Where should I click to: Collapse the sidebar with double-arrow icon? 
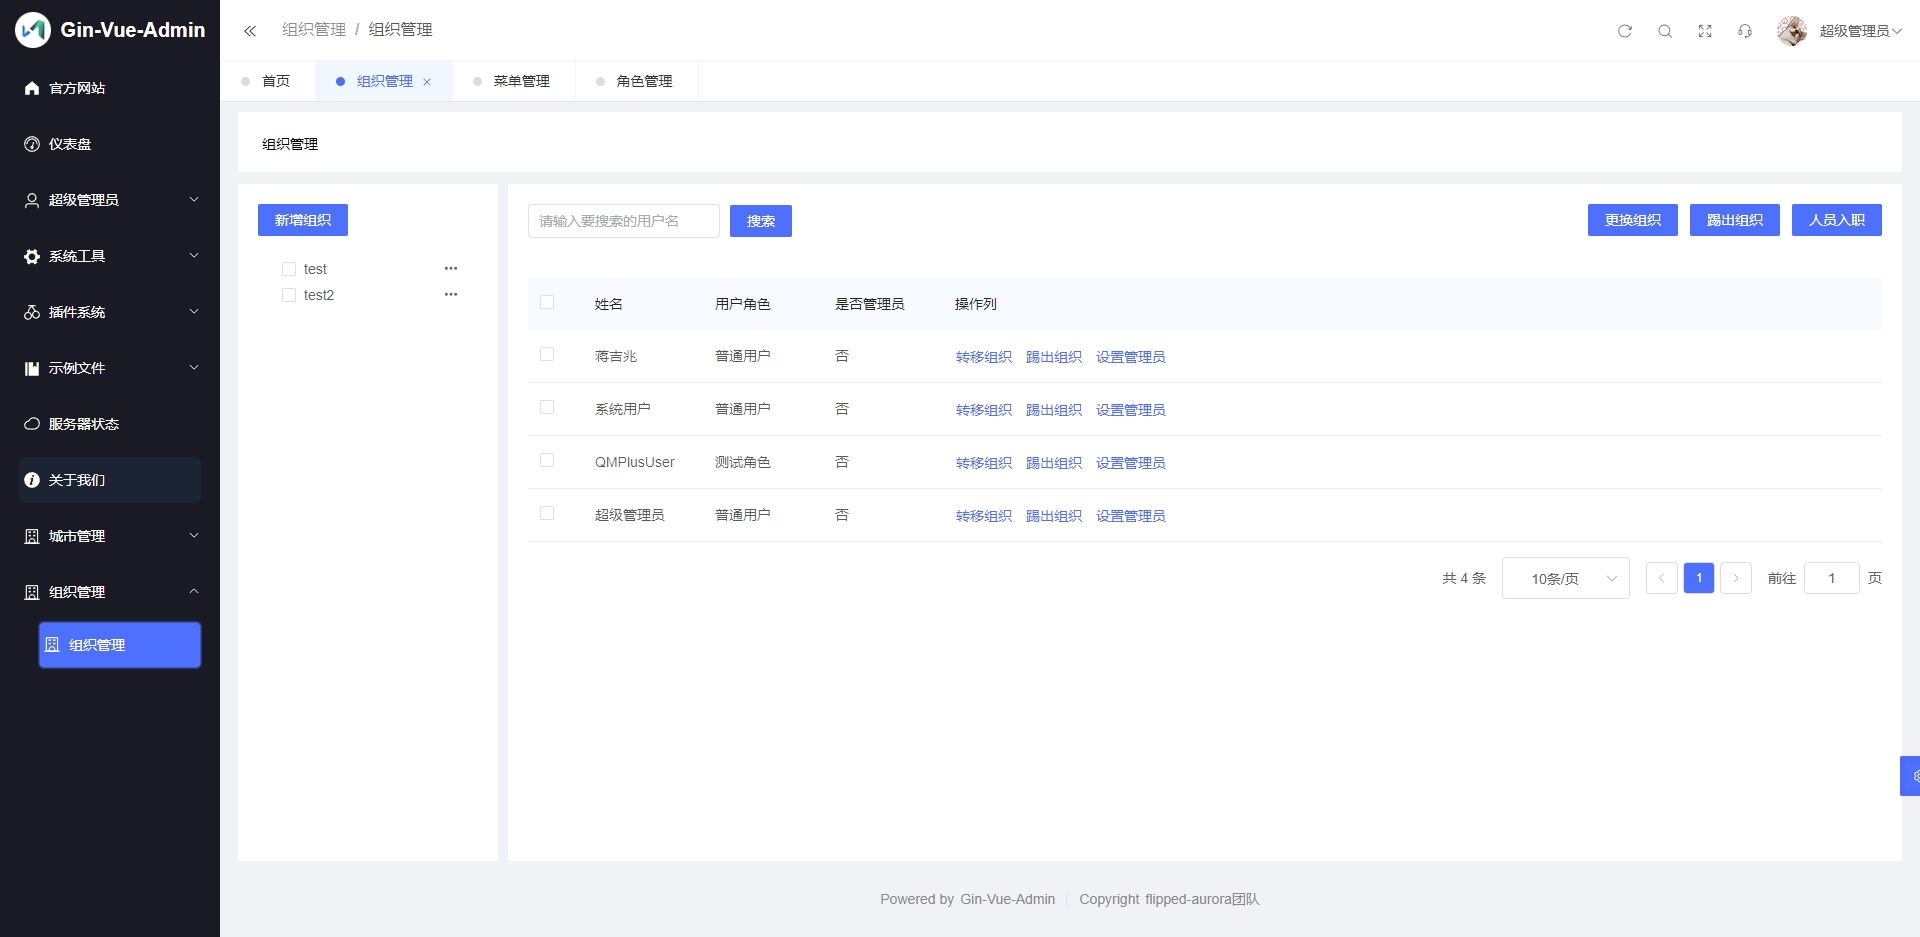point(250,31)
